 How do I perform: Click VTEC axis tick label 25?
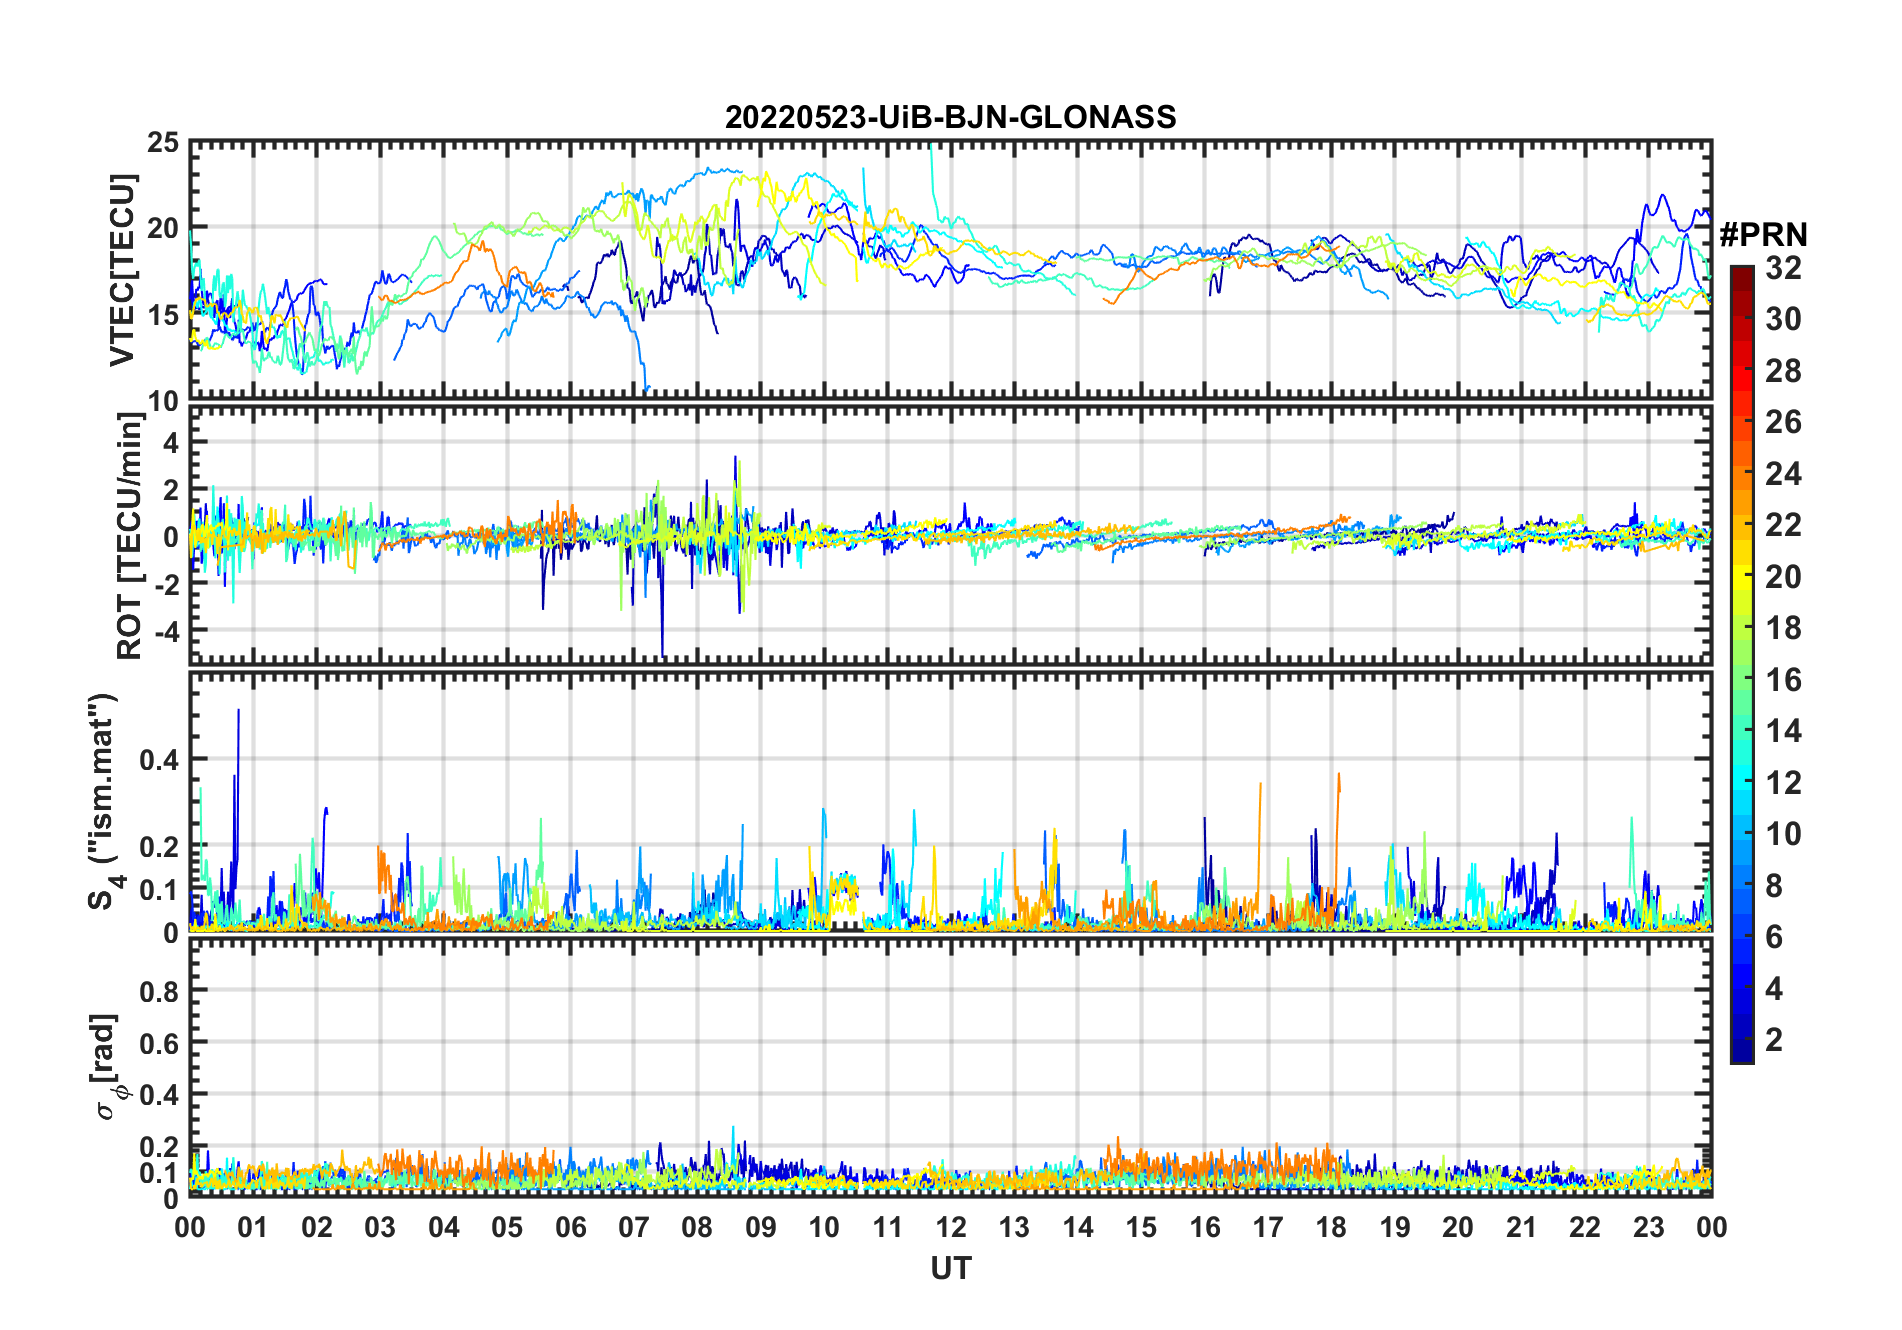(163, 142)
